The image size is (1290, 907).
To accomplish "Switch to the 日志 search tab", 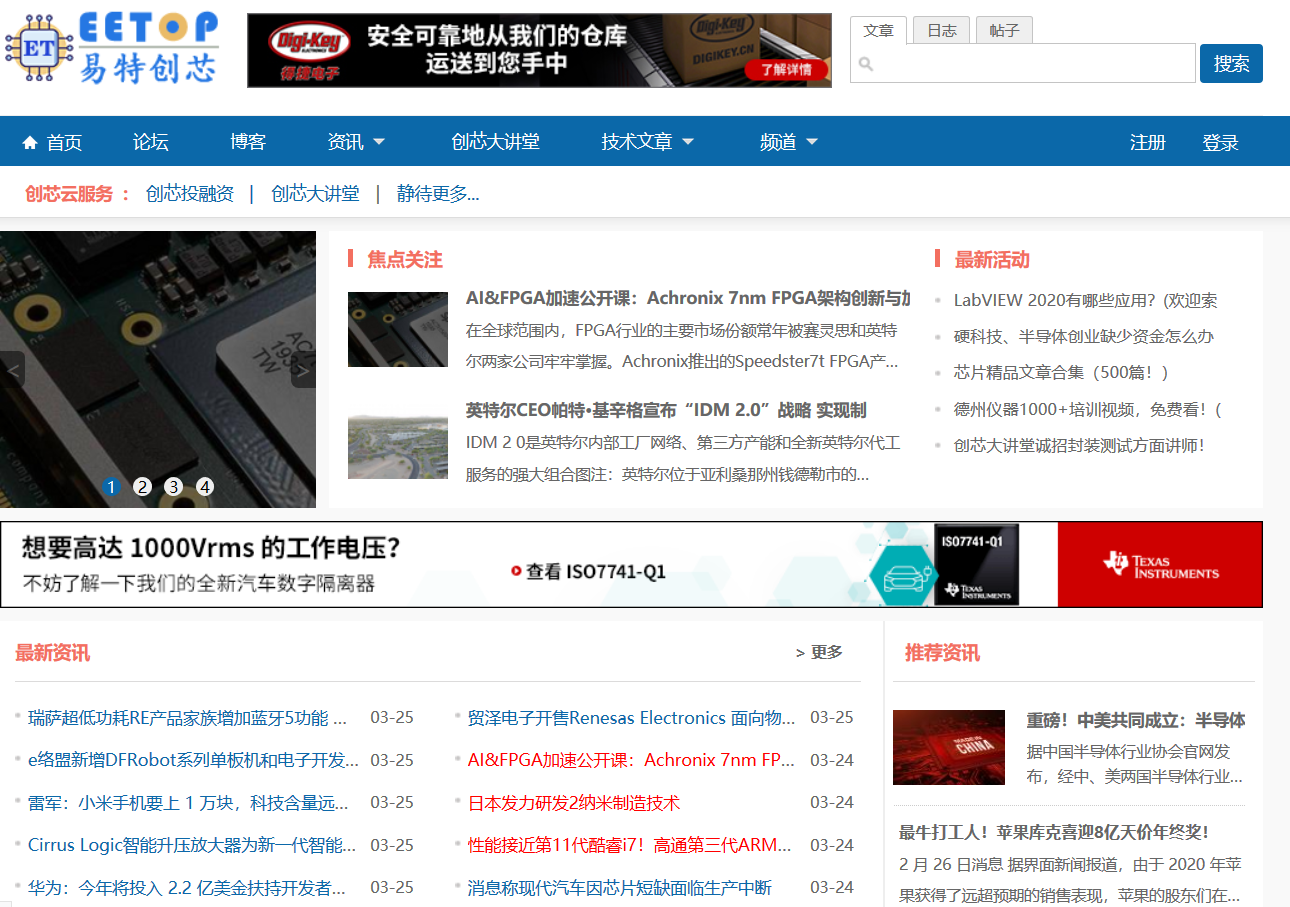I will point(942,30).
